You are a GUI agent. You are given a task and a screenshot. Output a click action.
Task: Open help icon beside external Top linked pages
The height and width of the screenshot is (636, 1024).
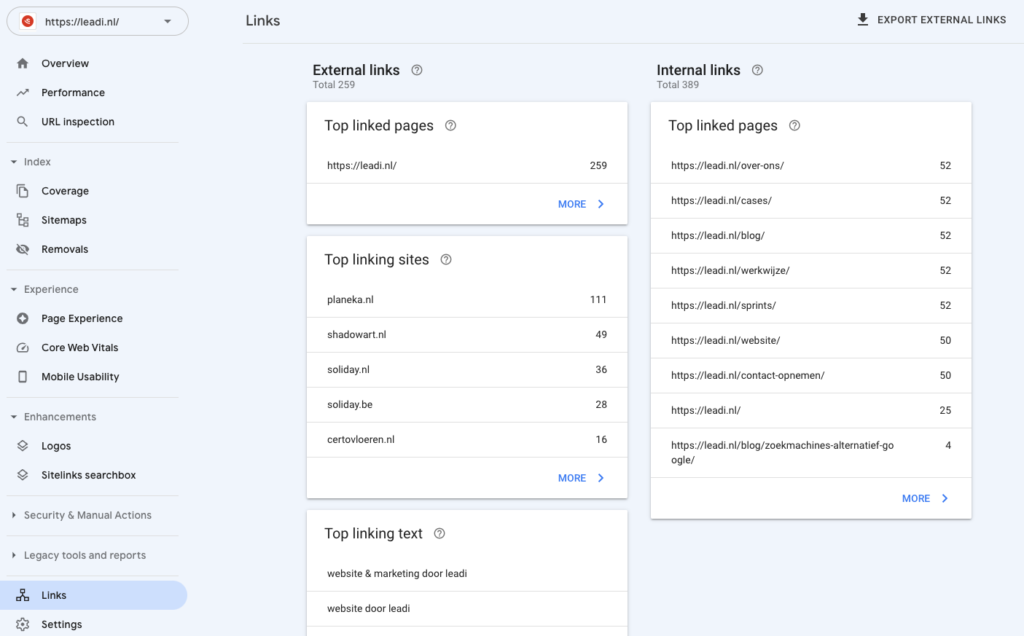click(451, 125)
